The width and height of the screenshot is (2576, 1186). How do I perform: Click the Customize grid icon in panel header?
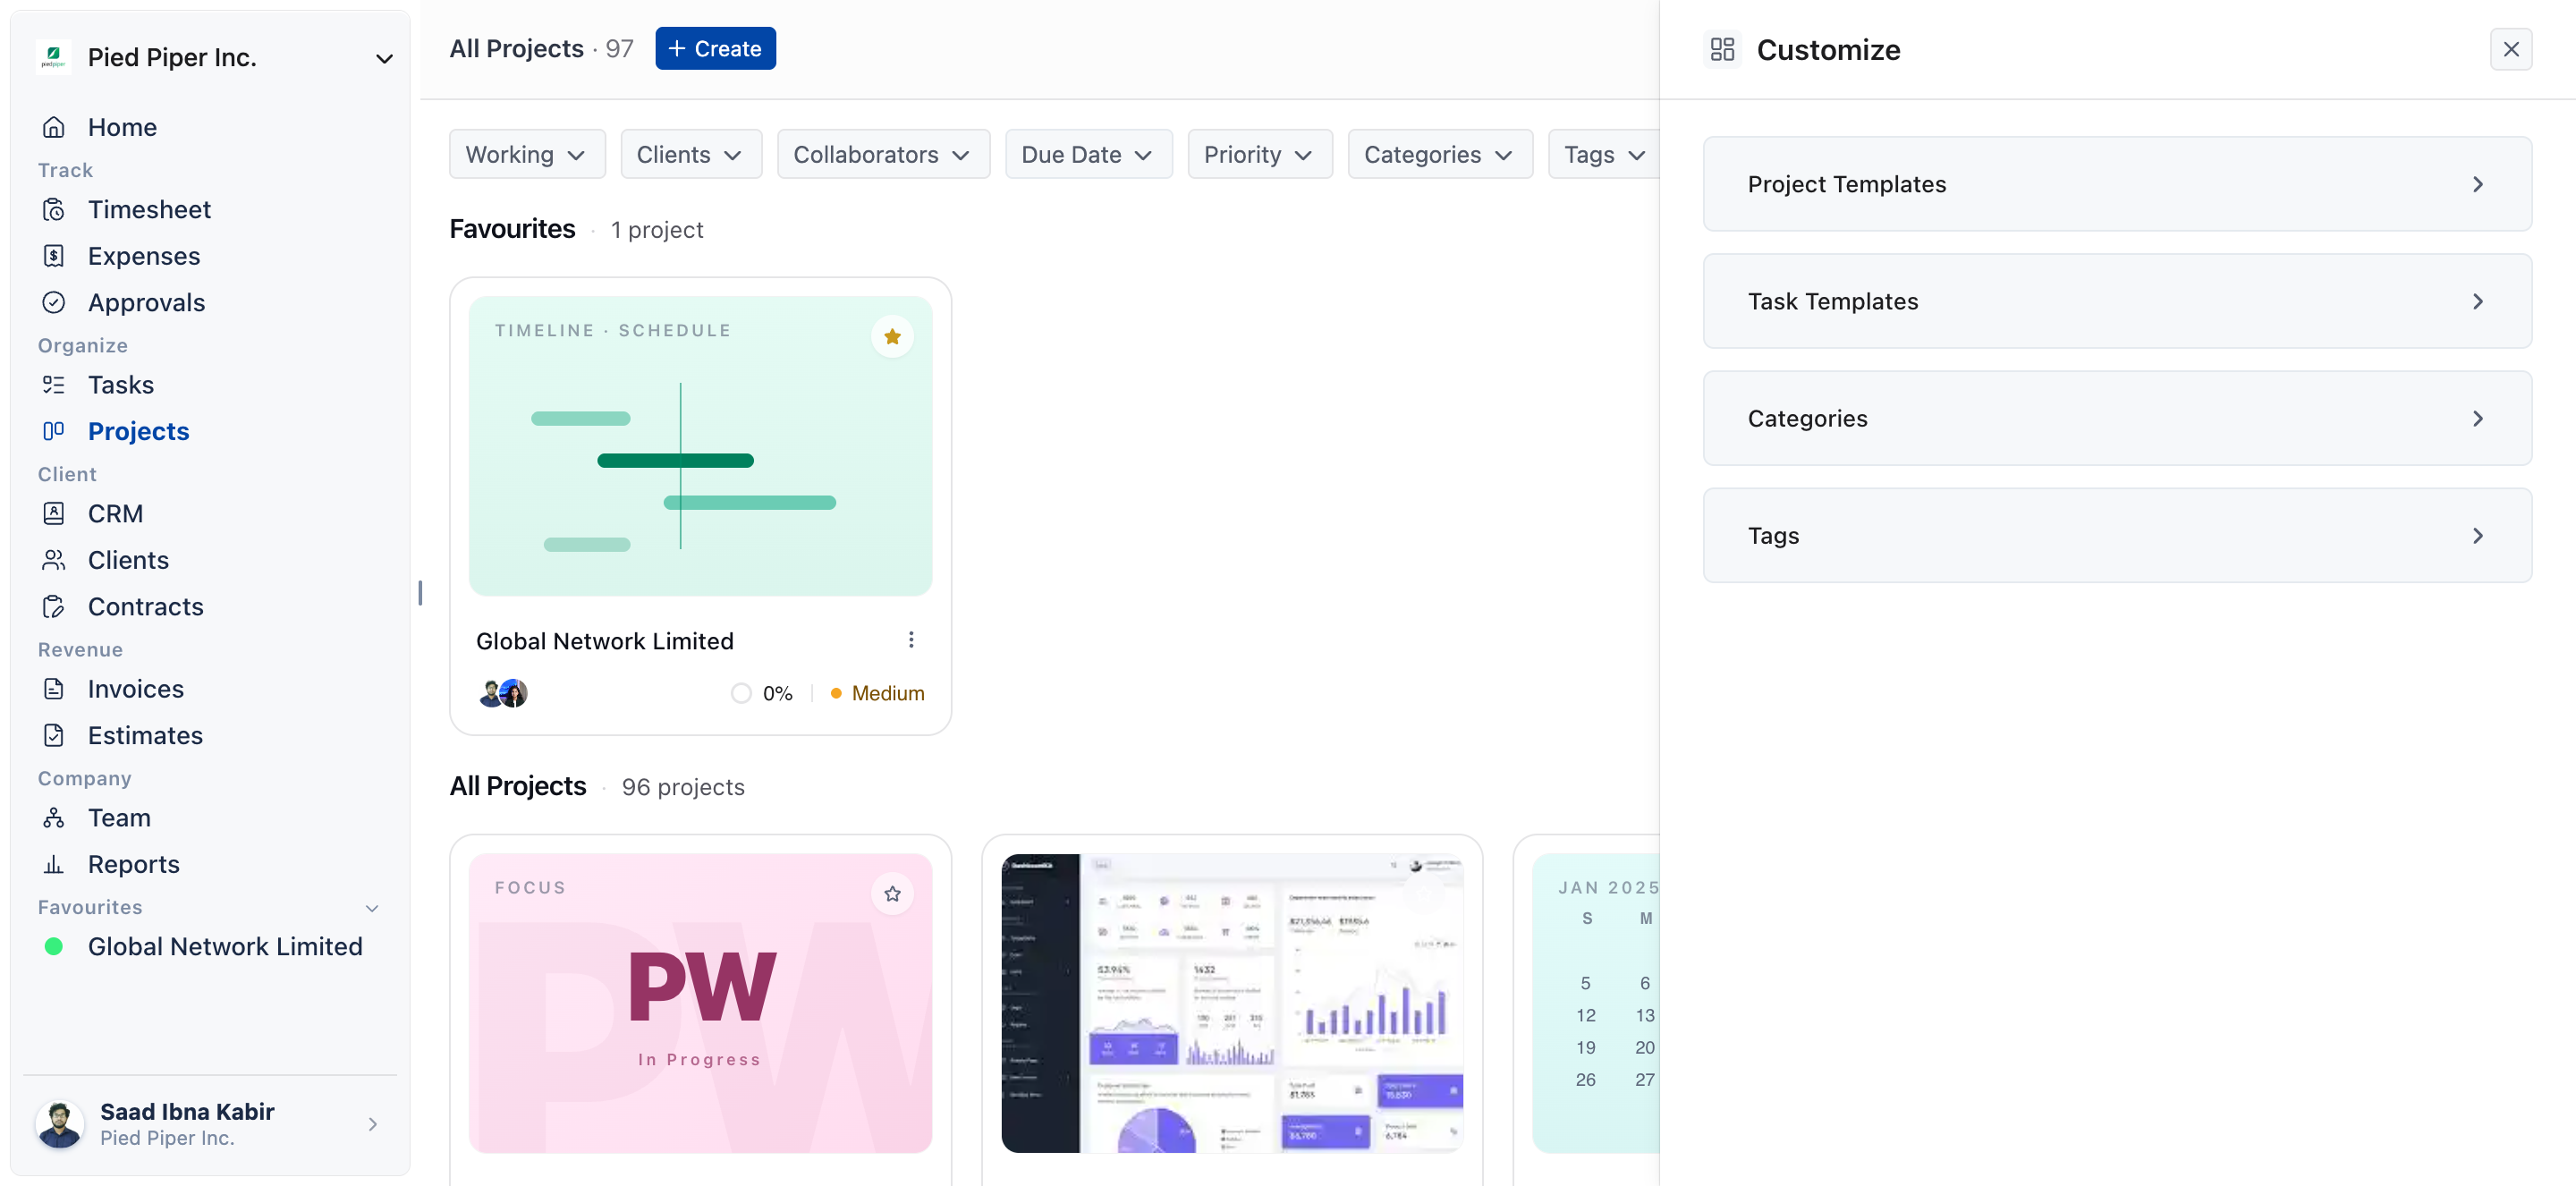1722,49
